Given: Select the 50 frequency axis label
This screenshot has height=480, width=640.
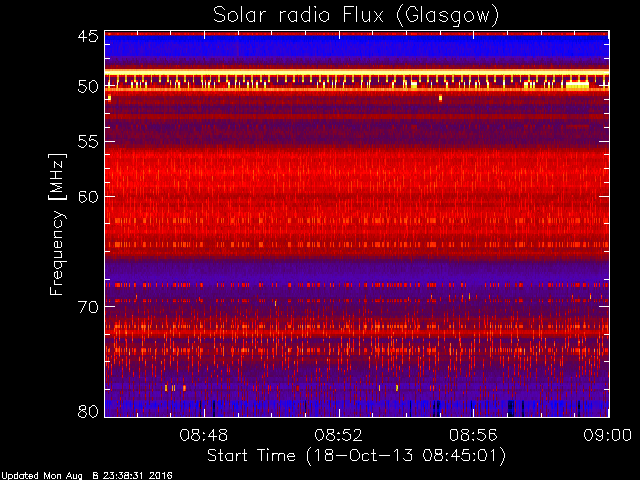Looking at the screenshot, I should tap(88, 87).
